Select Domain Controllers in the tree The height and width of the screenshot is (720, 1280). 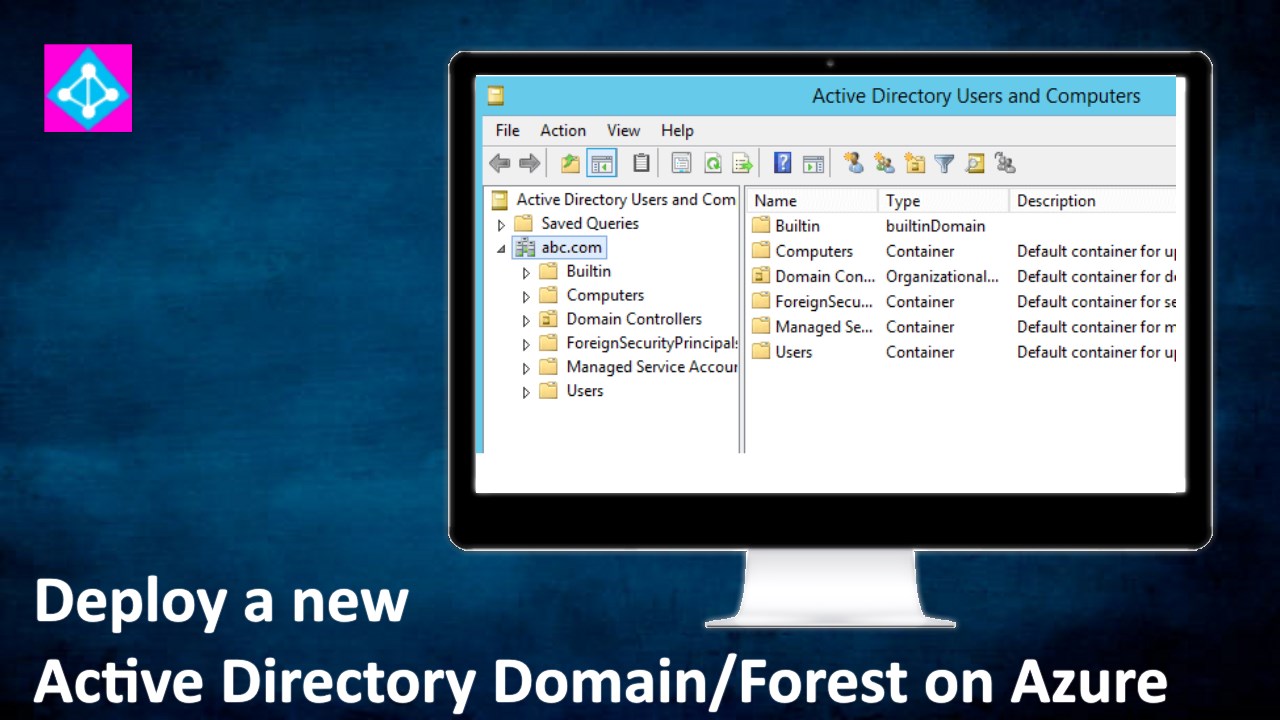click(621, 319)
